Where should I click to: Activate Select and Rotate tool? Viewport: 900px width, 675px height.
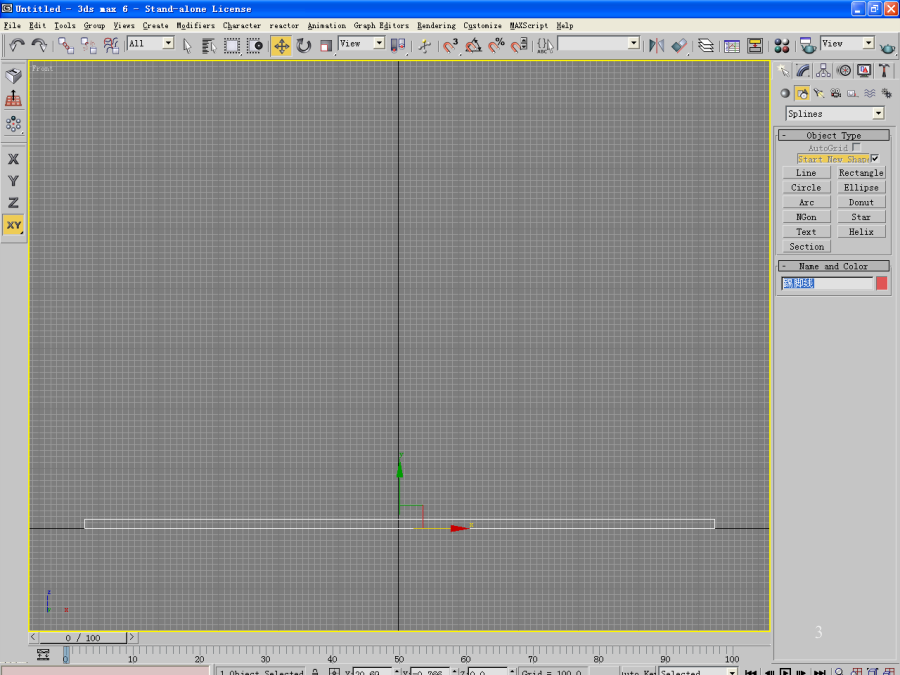[x=304, y=45]
